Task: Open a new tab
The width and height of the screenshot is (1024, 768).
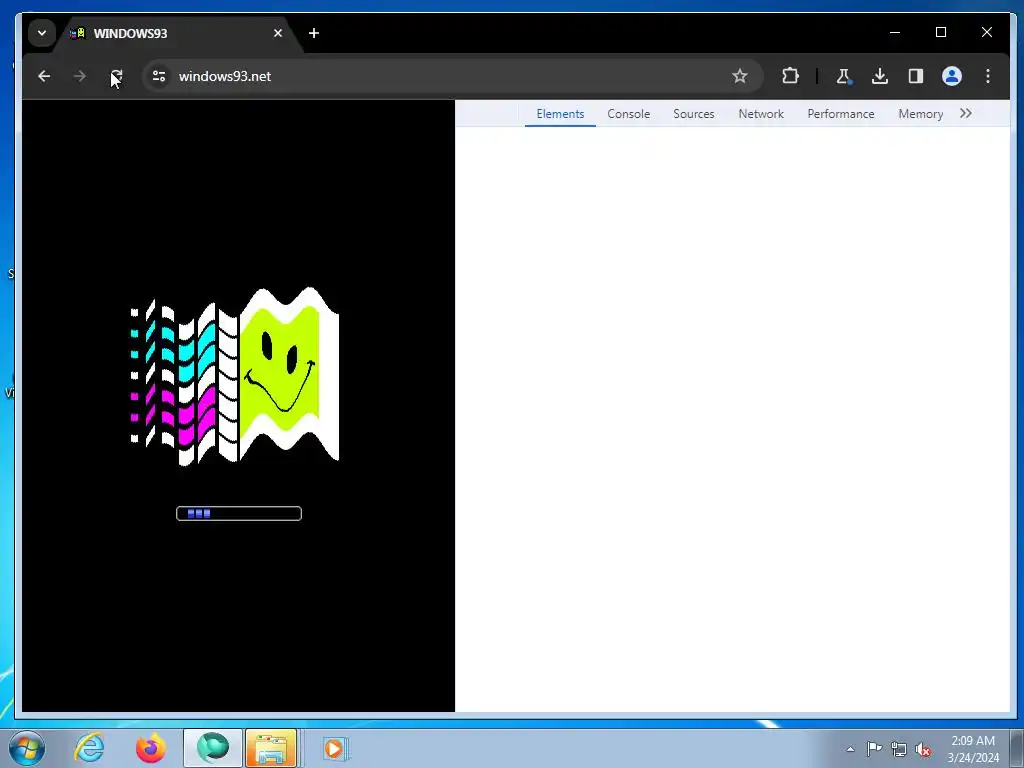Action: [314, 33]
